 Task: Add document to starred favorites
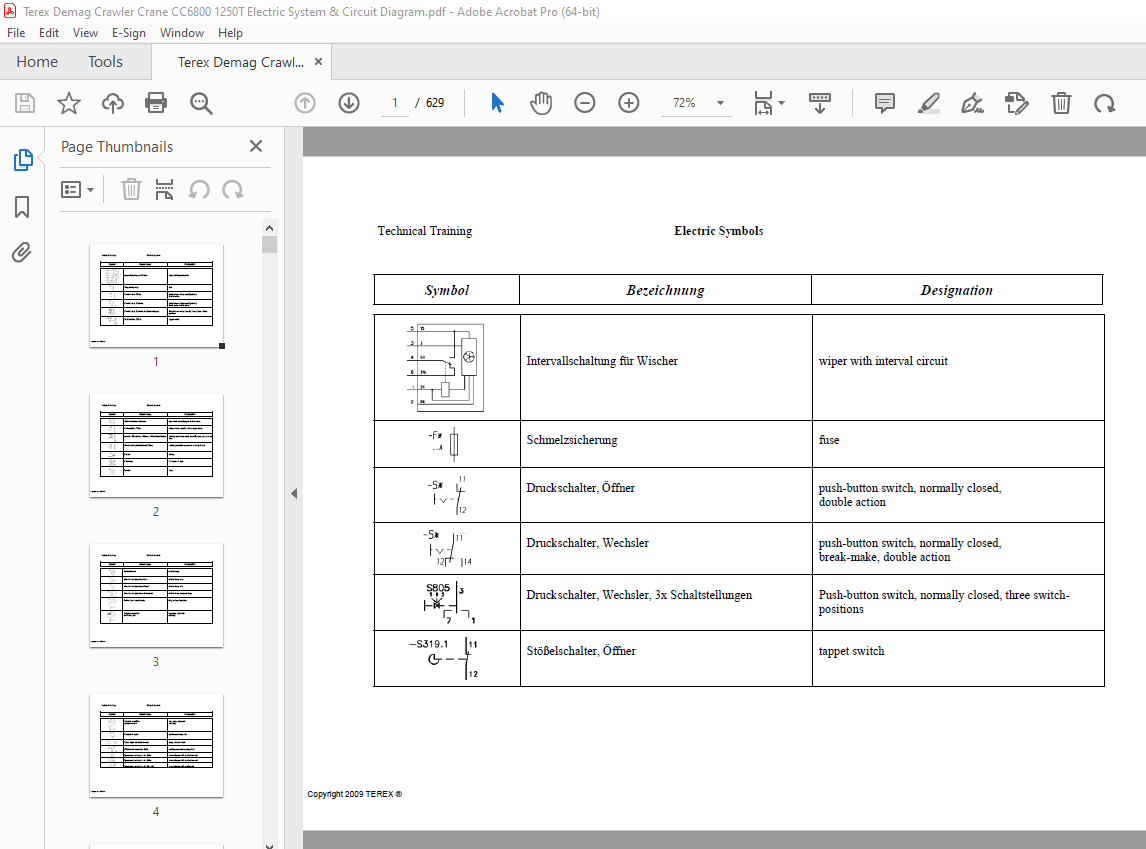coord(69,103)
